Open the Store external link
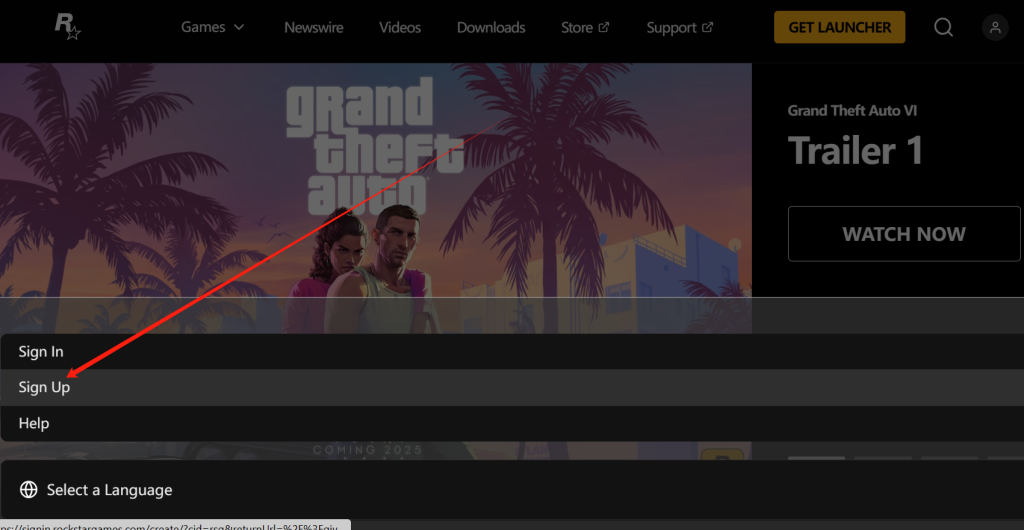Viewport: 1024px width, 530px height. coord(585,27)
